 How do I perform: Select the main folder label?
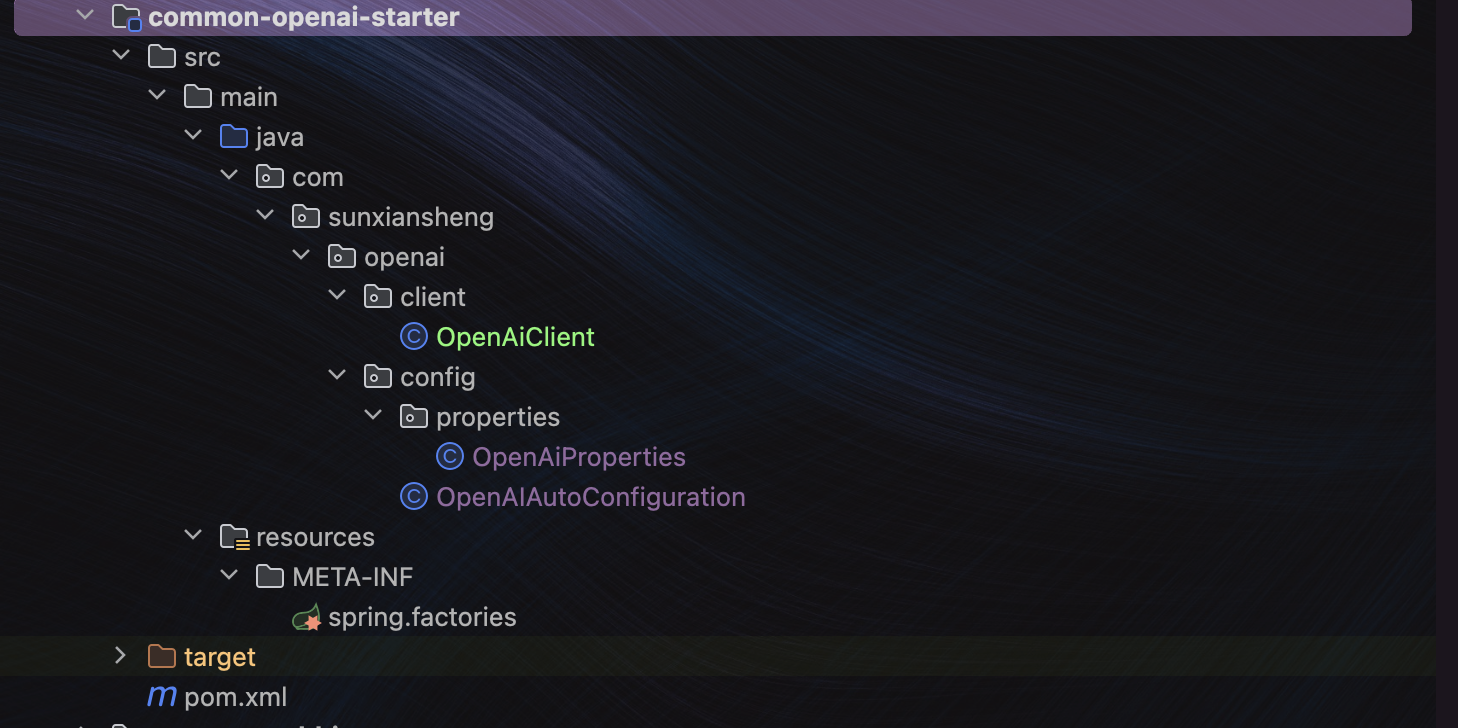pyautogui.click(x=249, y=97)
